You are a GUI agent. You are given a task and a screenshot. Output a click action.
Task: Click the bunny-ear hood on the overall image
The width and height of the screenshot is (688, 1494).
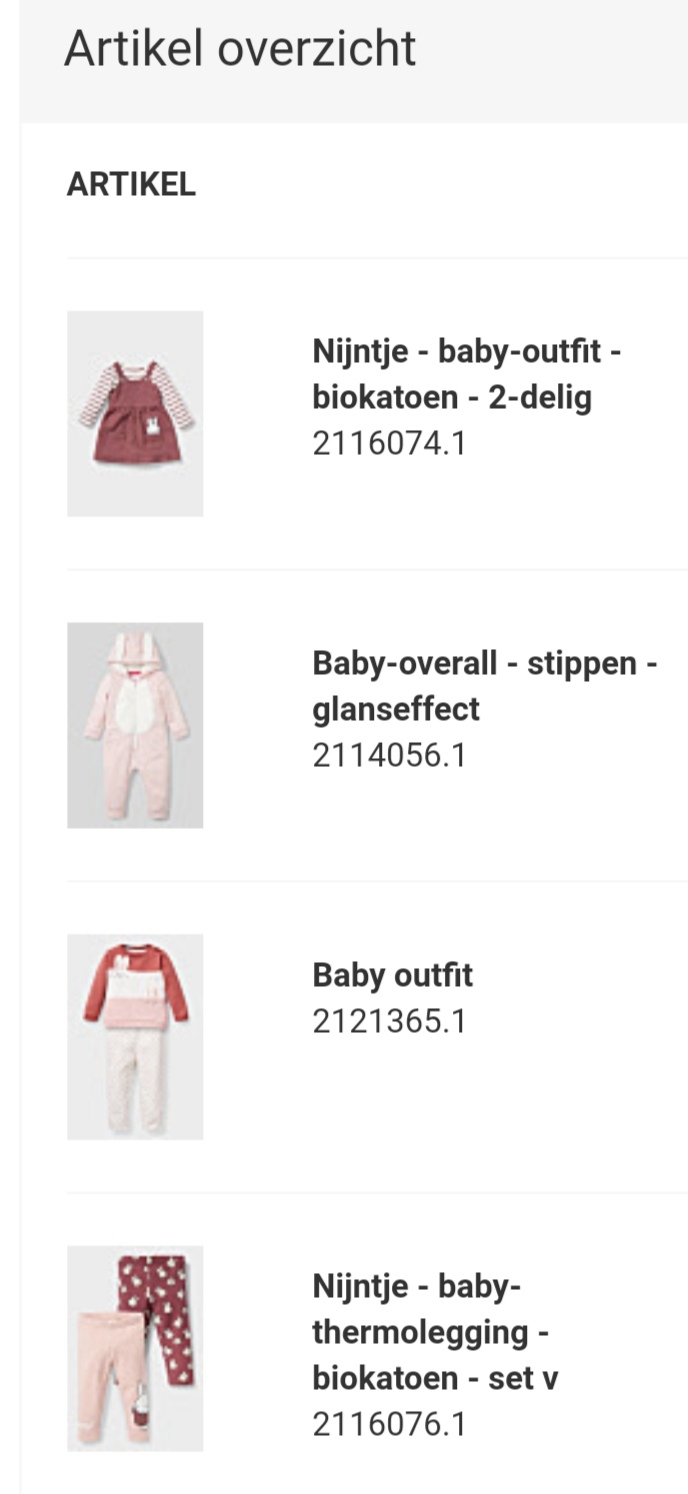click(134, 652)
